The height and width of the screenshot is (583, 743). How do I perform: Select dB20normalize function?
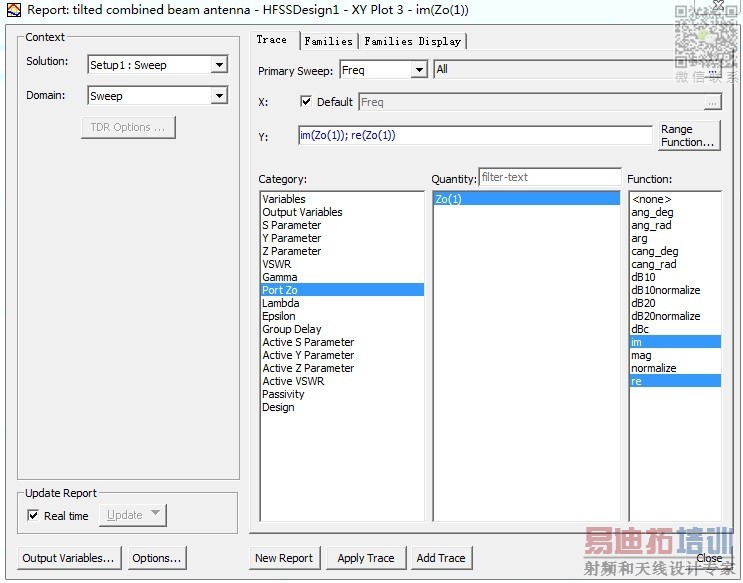pos(675,316)
